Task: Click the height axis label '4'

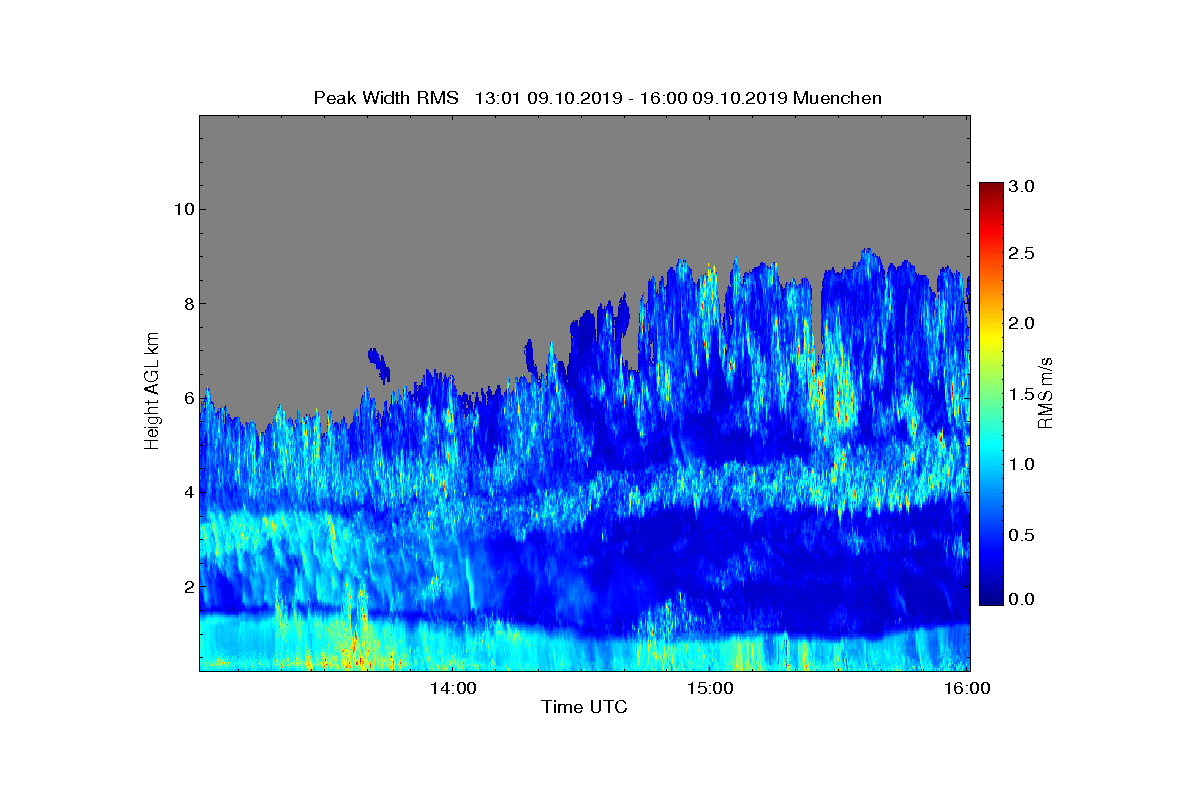Action: tap(188, 492)
